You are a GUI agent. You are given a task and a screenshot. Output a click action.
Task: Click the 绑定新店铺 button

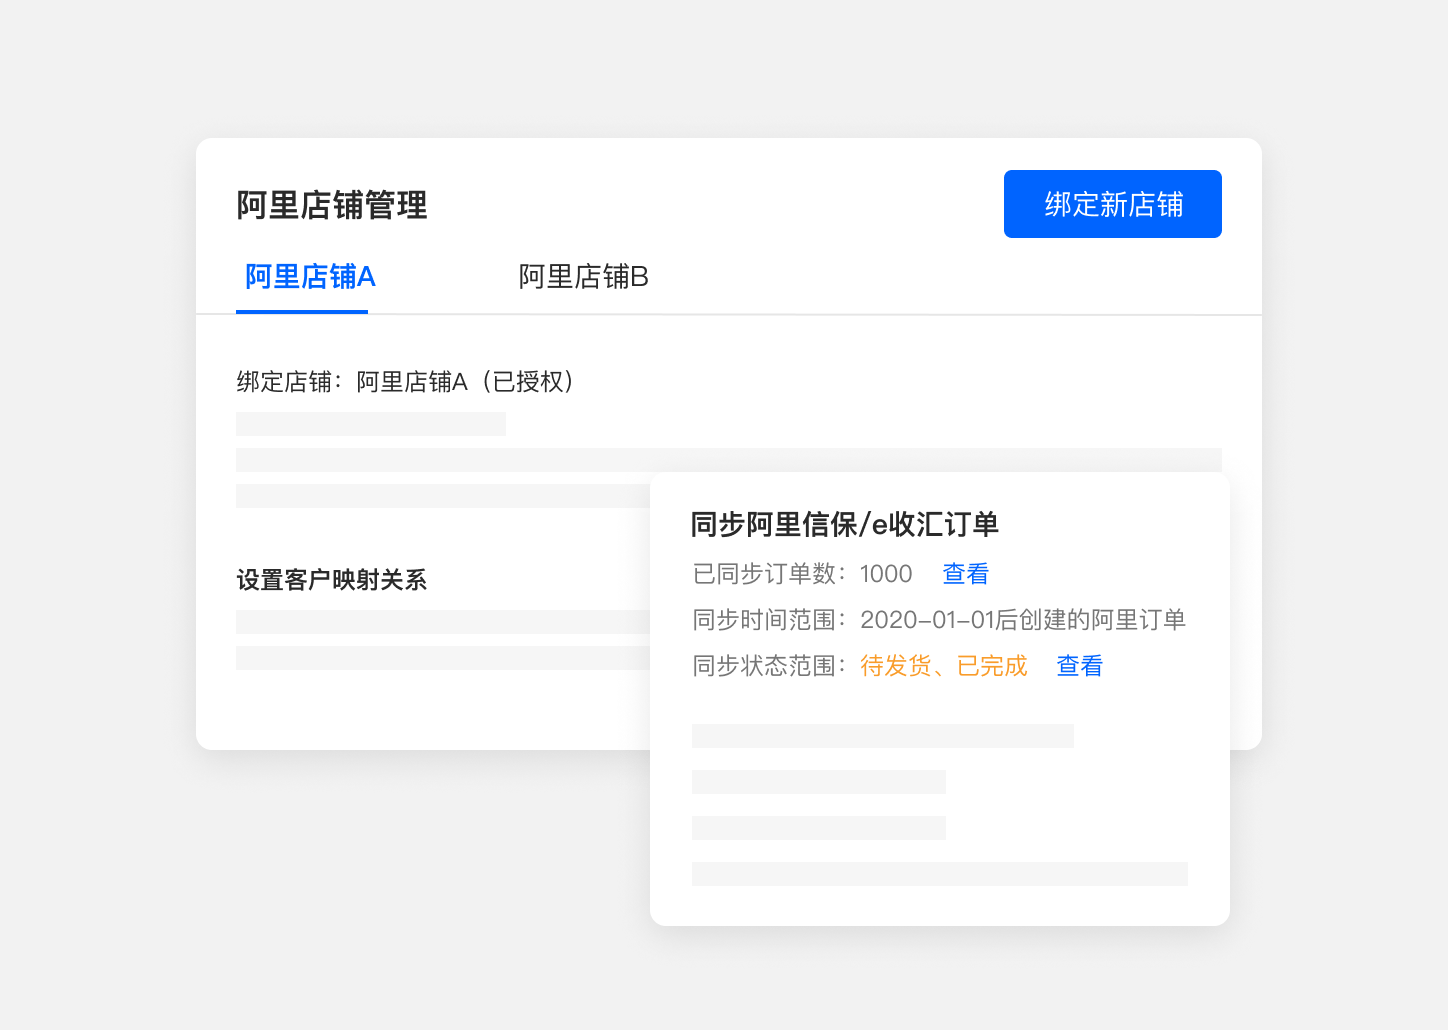point(1112,204)
